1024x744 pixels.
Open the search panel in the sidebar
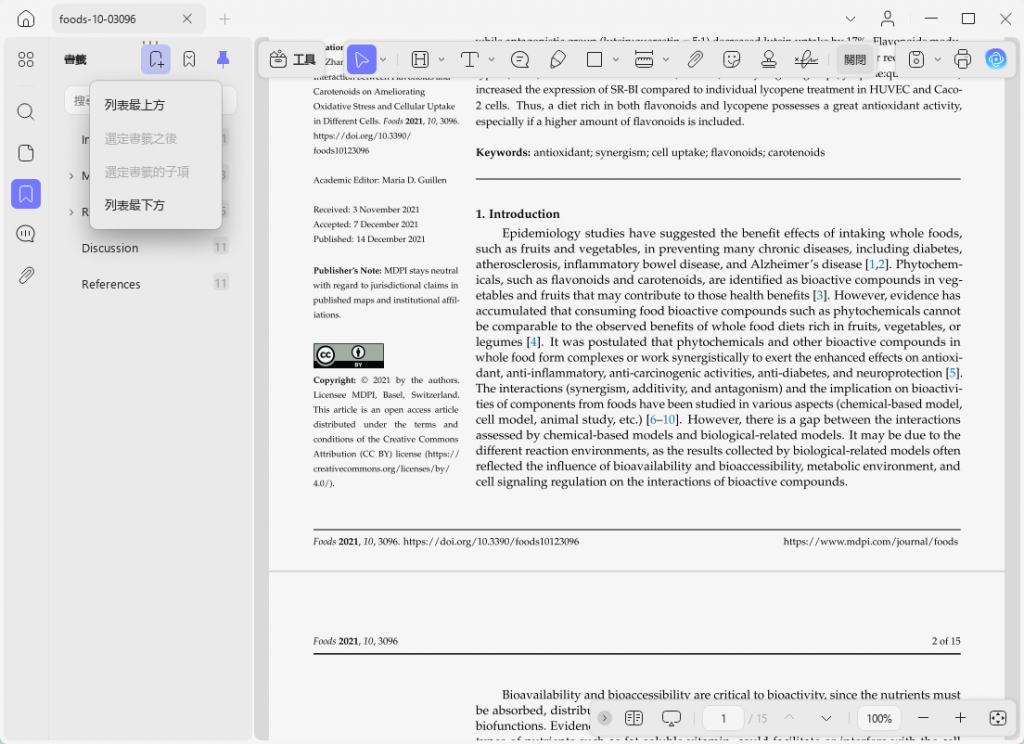pos(26,111)
